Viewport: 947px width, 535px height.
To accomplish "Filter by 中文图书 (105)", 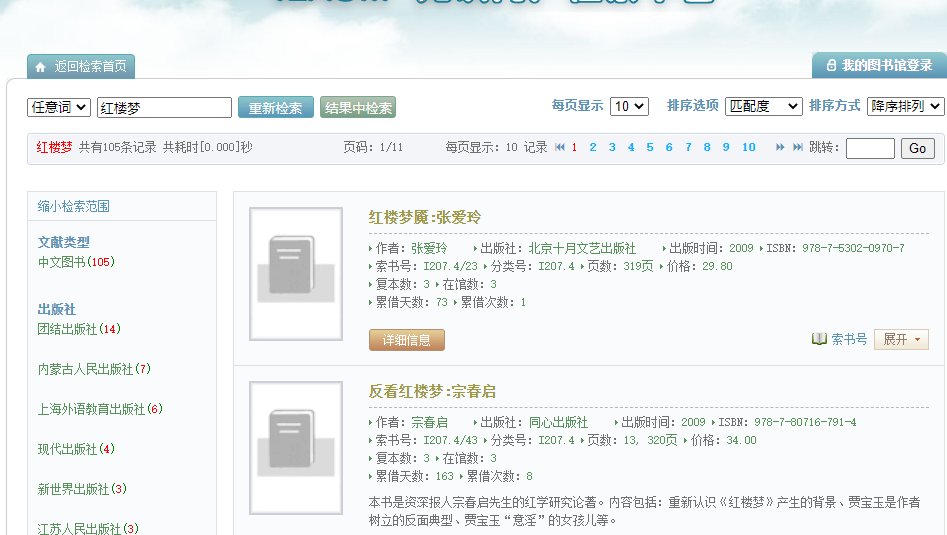I will pyautogui.click(x=76, y=262).
